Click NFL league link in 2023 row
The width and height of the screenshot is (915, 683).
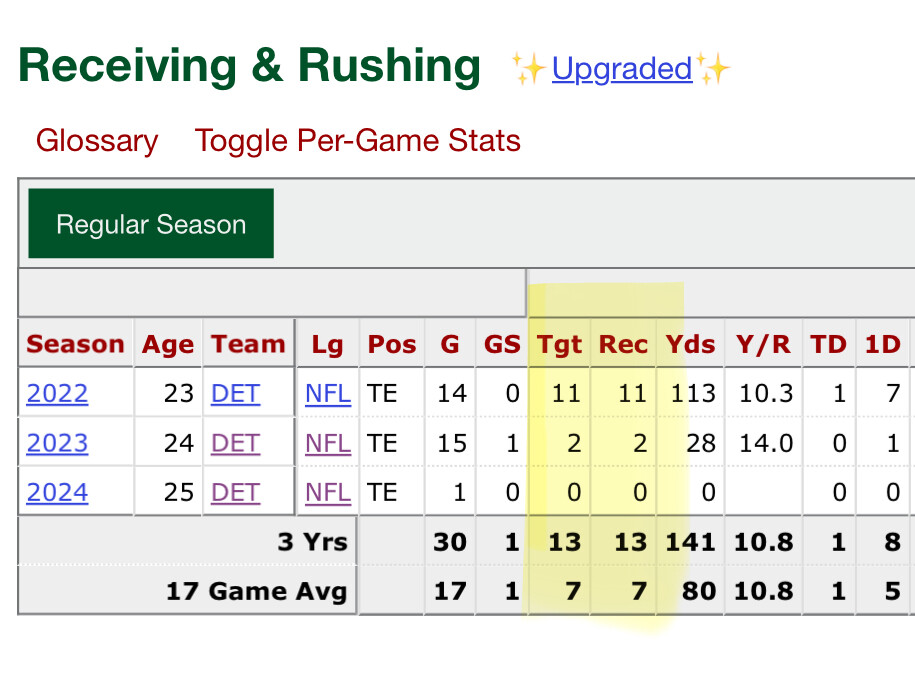point(328,443)
